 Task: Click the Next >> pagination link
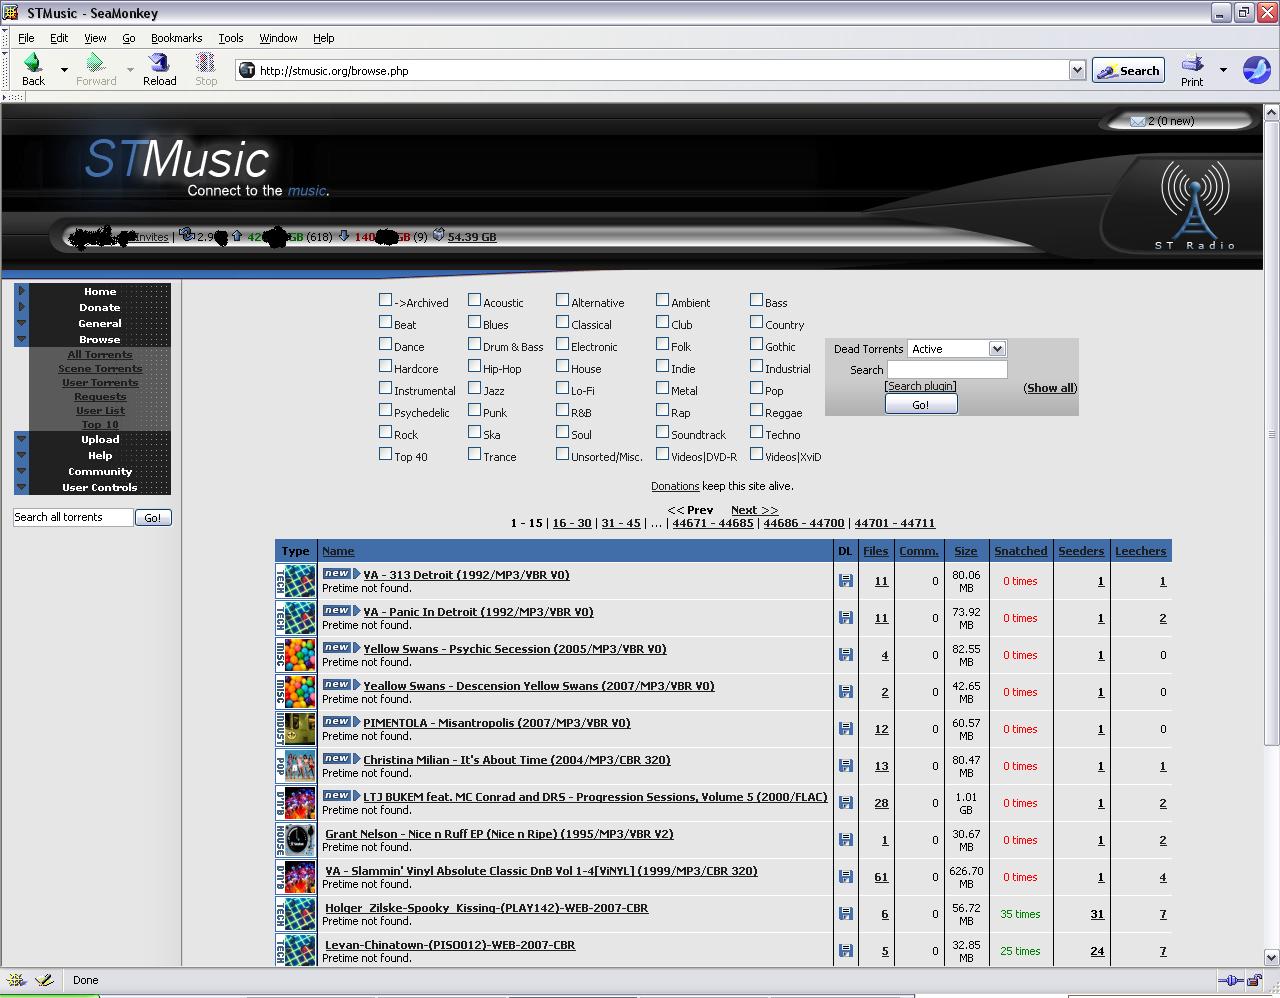pyautogui.click(x=754, y=510)
